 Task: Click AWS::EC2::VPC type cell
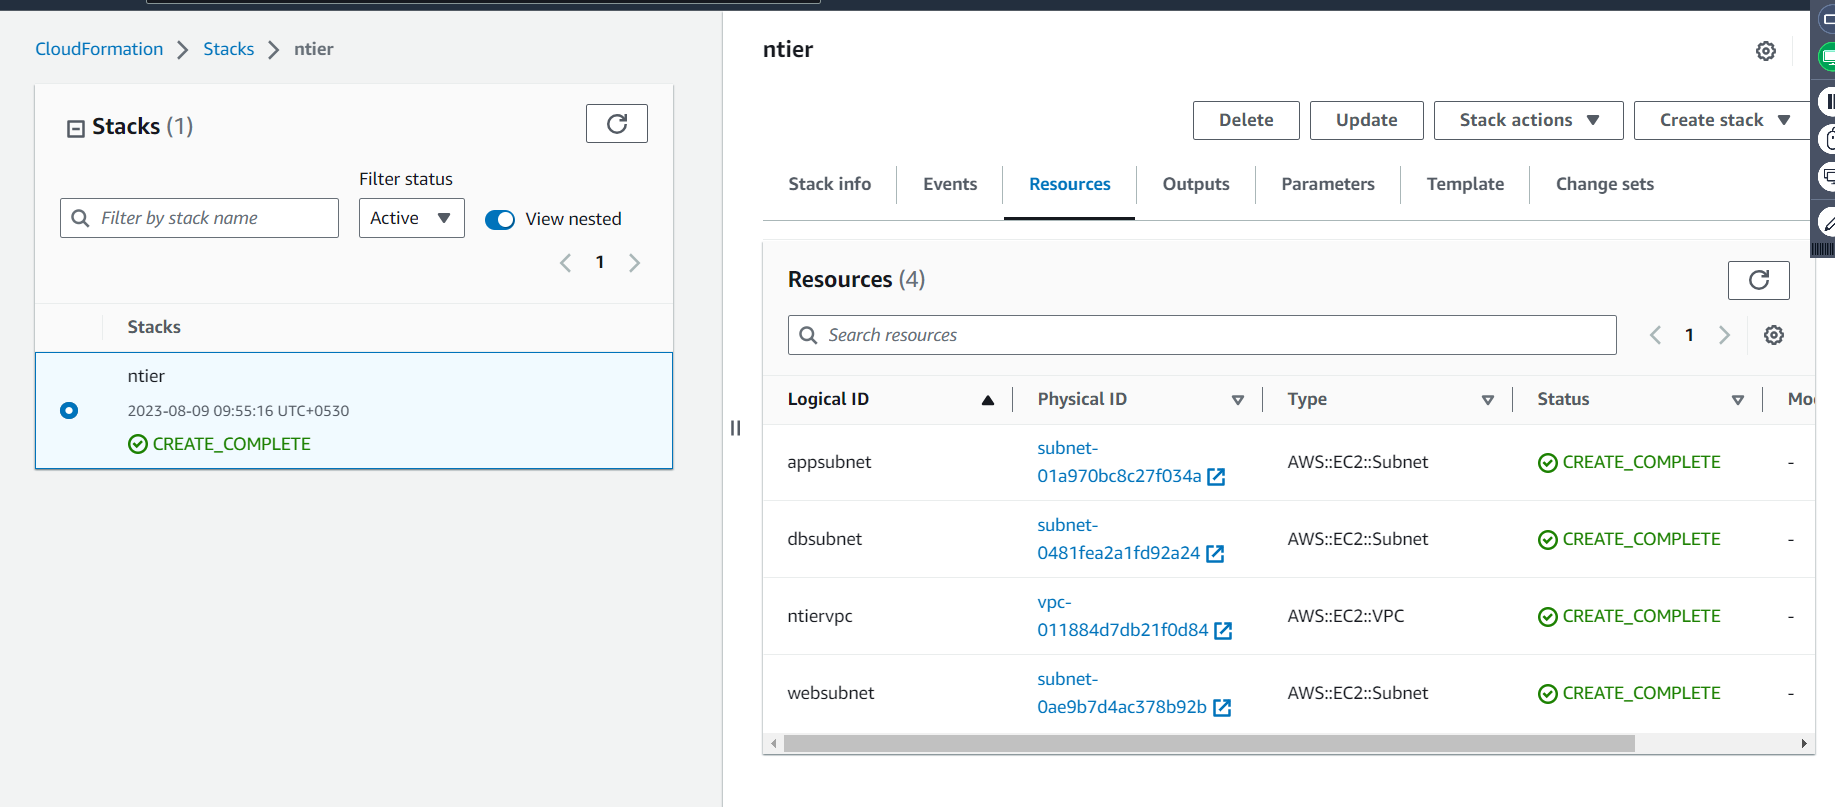1346,616
